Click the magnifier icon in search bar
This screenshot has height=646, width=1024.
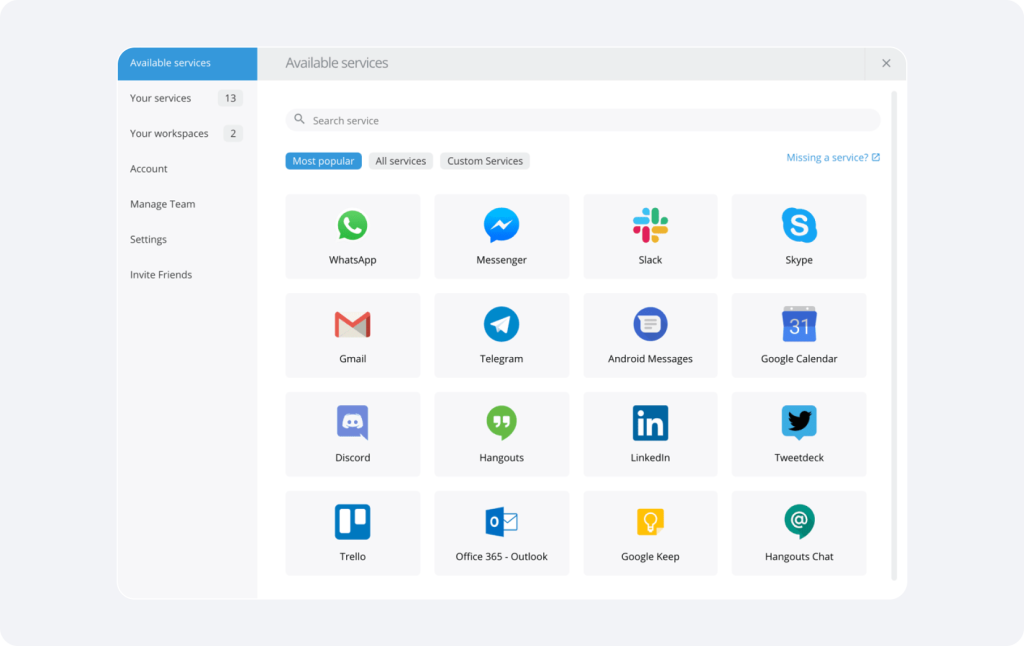coord(299,119)
